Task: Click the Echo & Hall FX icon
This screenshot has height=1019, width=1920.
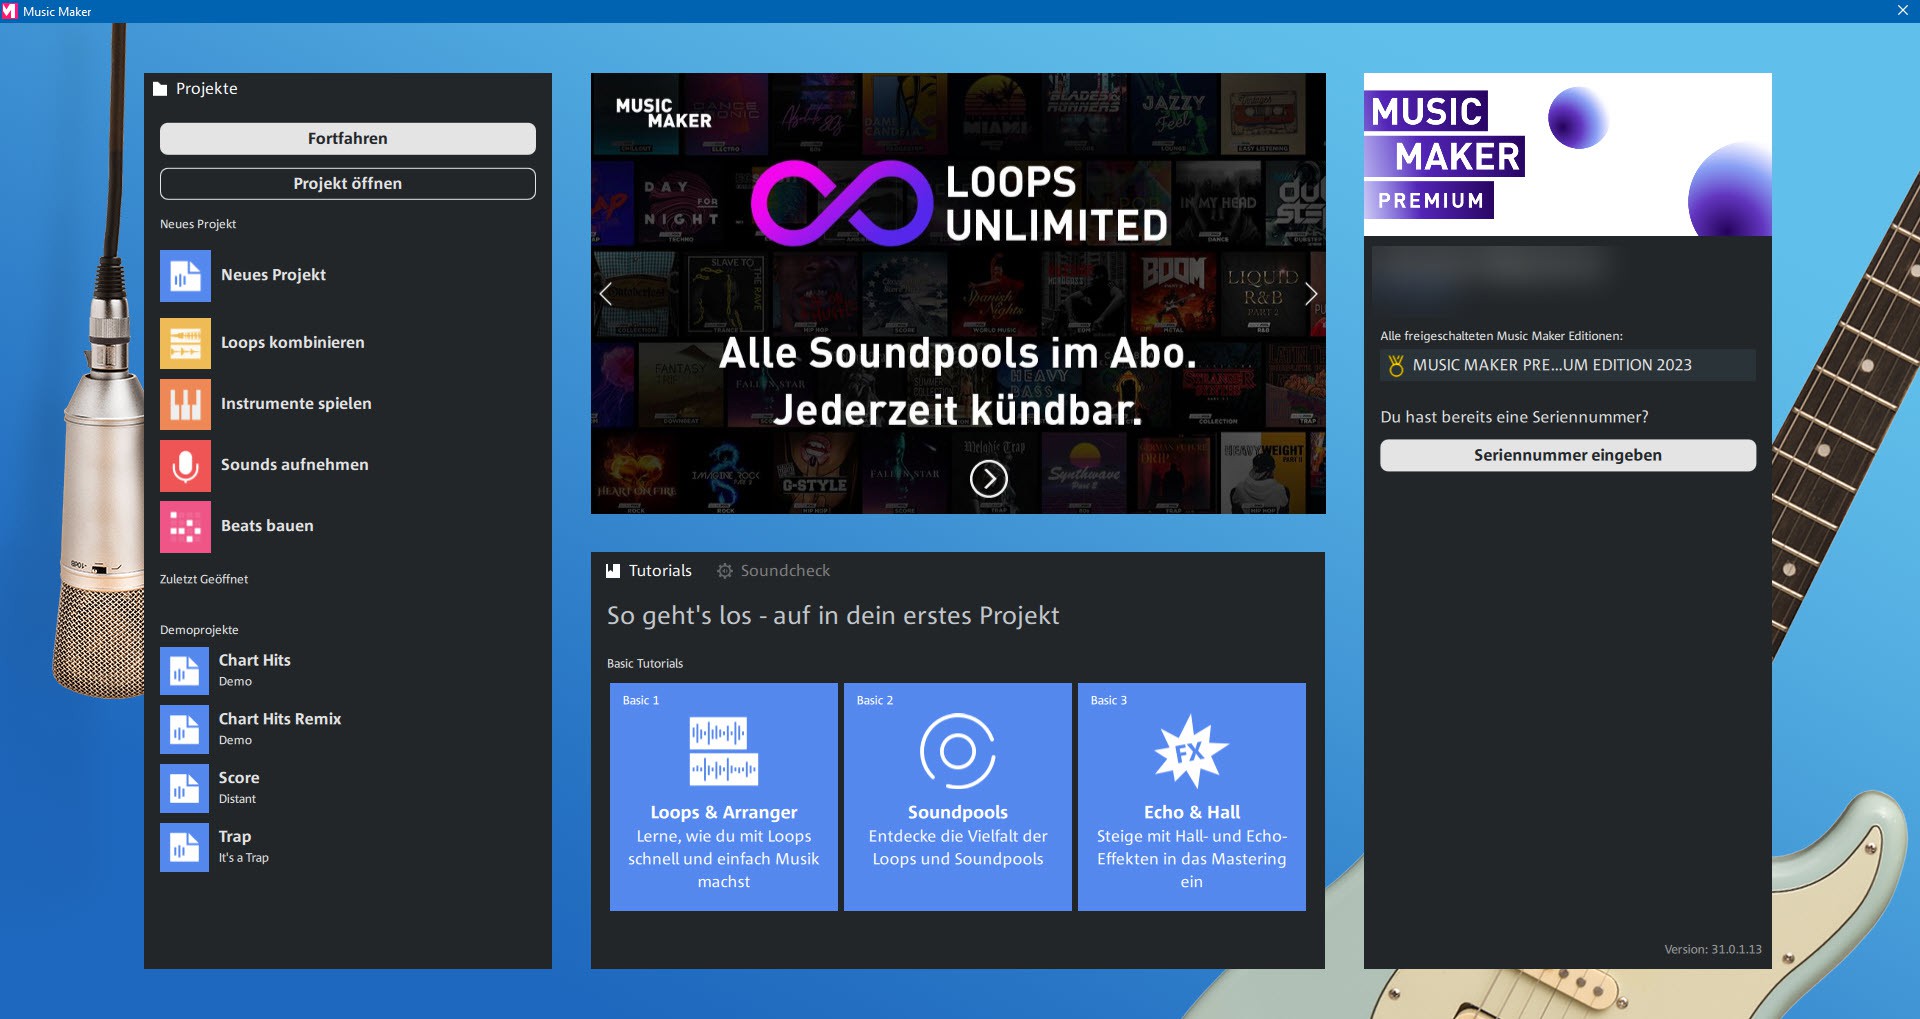Action: pos(1191,751)
